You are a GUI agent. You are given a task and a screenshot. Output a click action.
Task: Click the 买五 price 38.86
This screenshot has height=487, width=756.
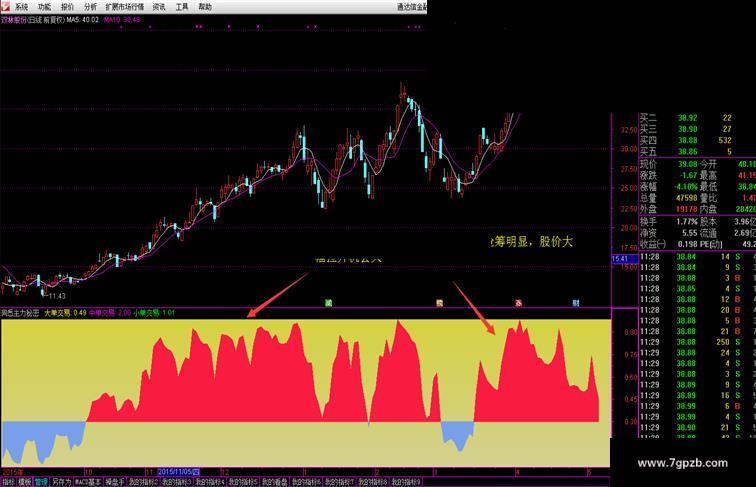point(688,152)
